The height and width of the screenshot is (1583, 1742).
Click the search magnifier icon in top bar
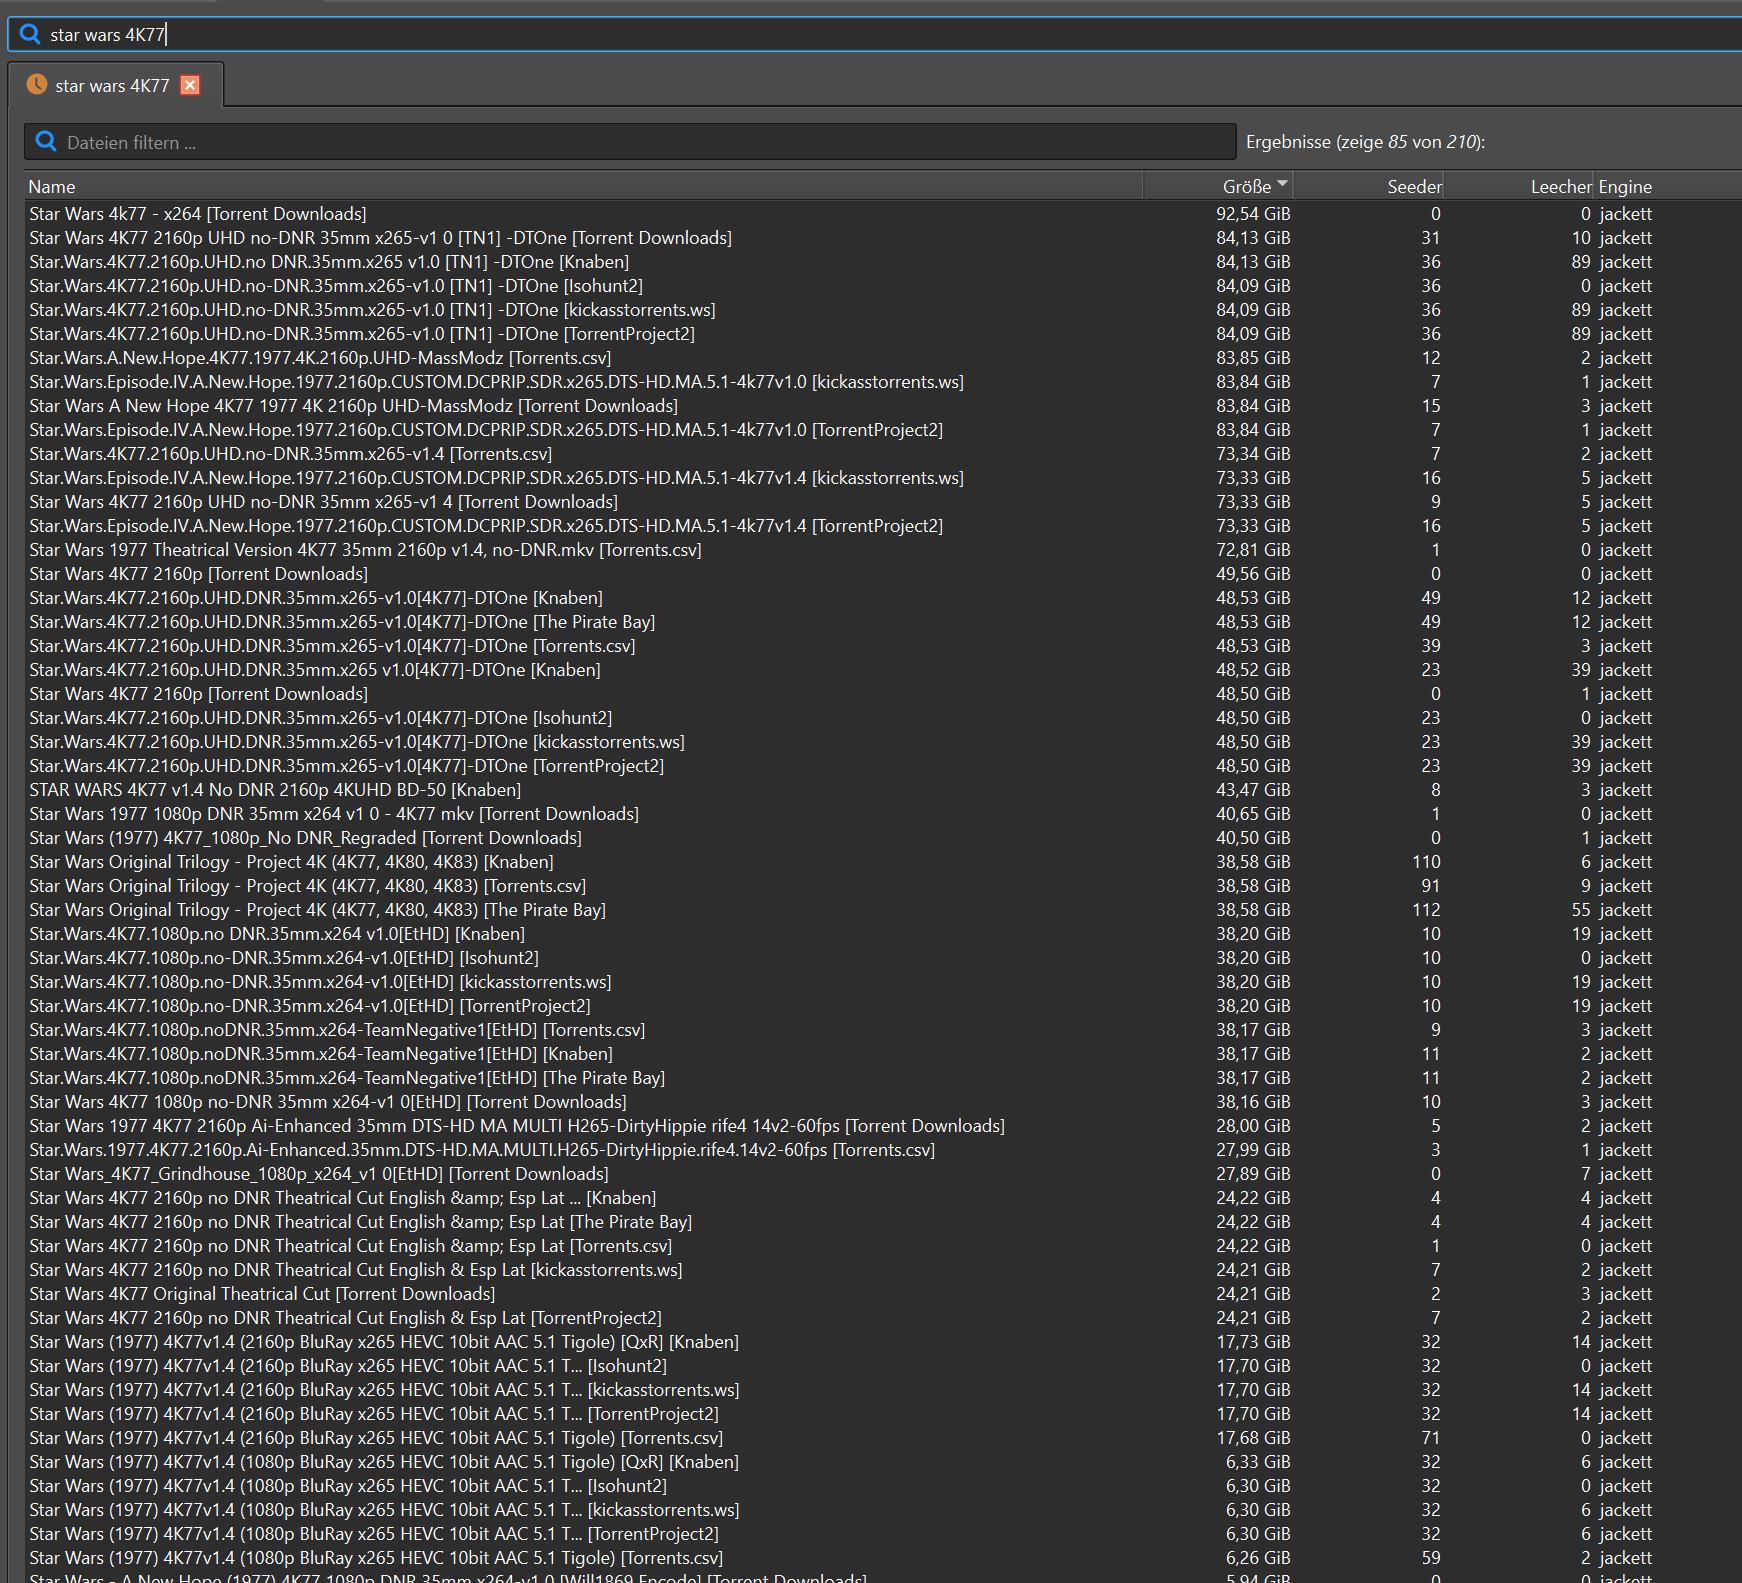30,34
